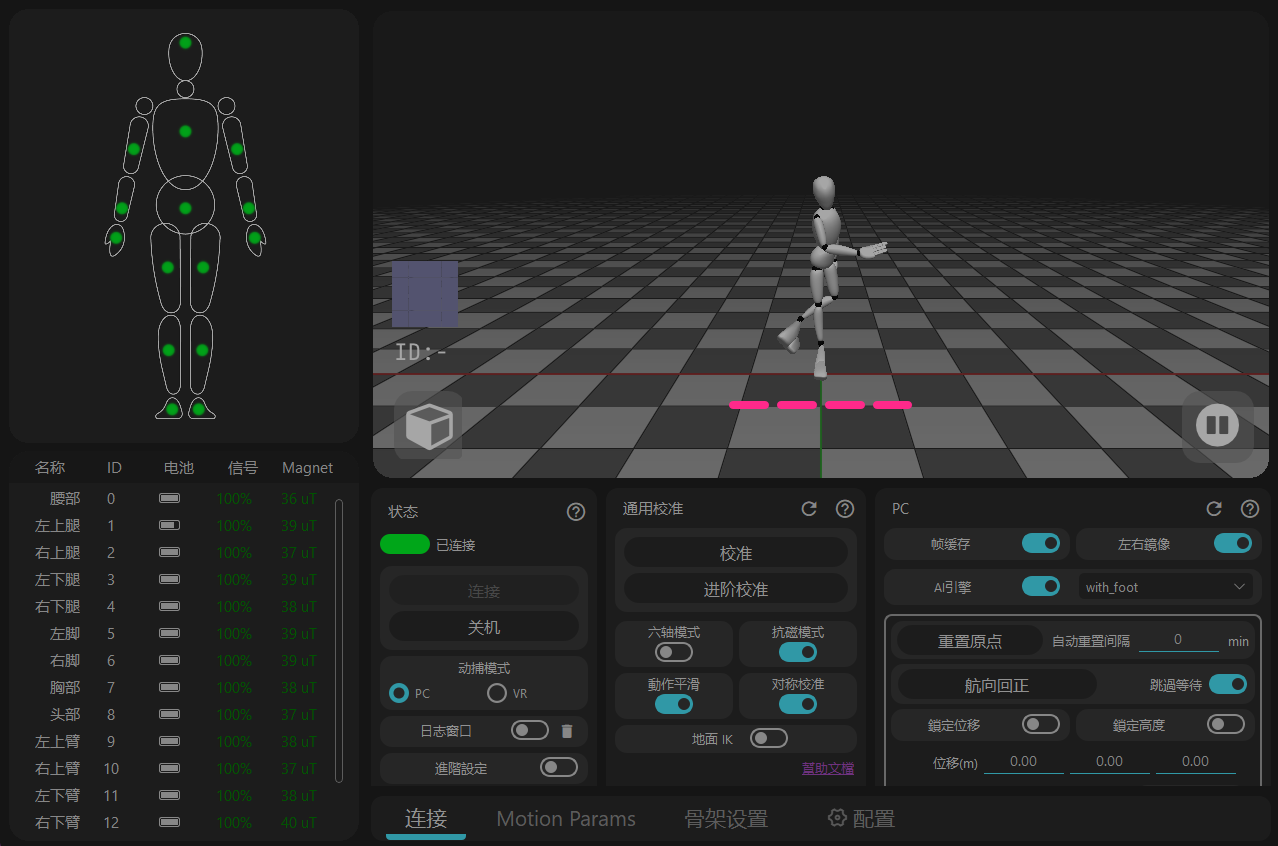Open the help icon in the PC panel header
1278x846 pixels.
1250,509
